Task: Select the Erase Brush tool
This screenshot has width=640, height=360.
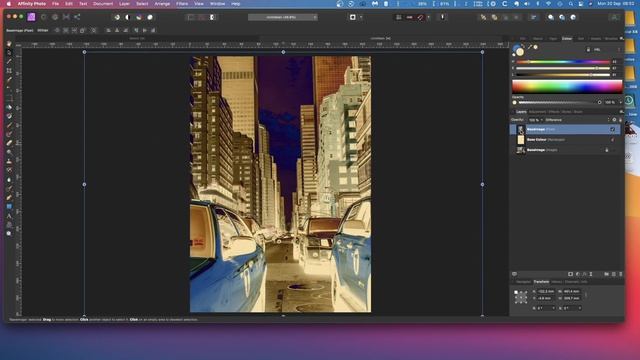Action: pyautogui.click(x=9, y=143)
